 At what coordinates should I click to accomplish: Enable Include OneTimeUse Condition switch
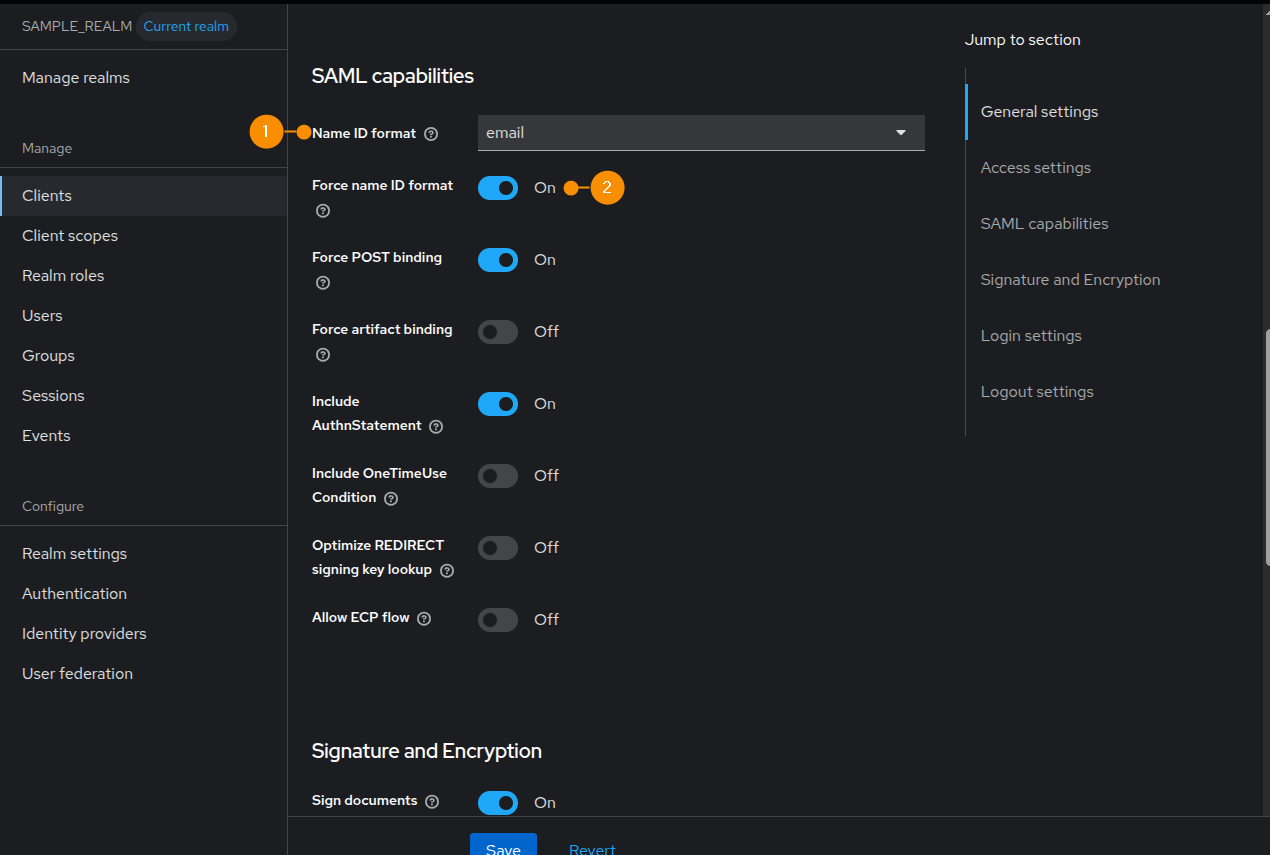coord(498,476)
